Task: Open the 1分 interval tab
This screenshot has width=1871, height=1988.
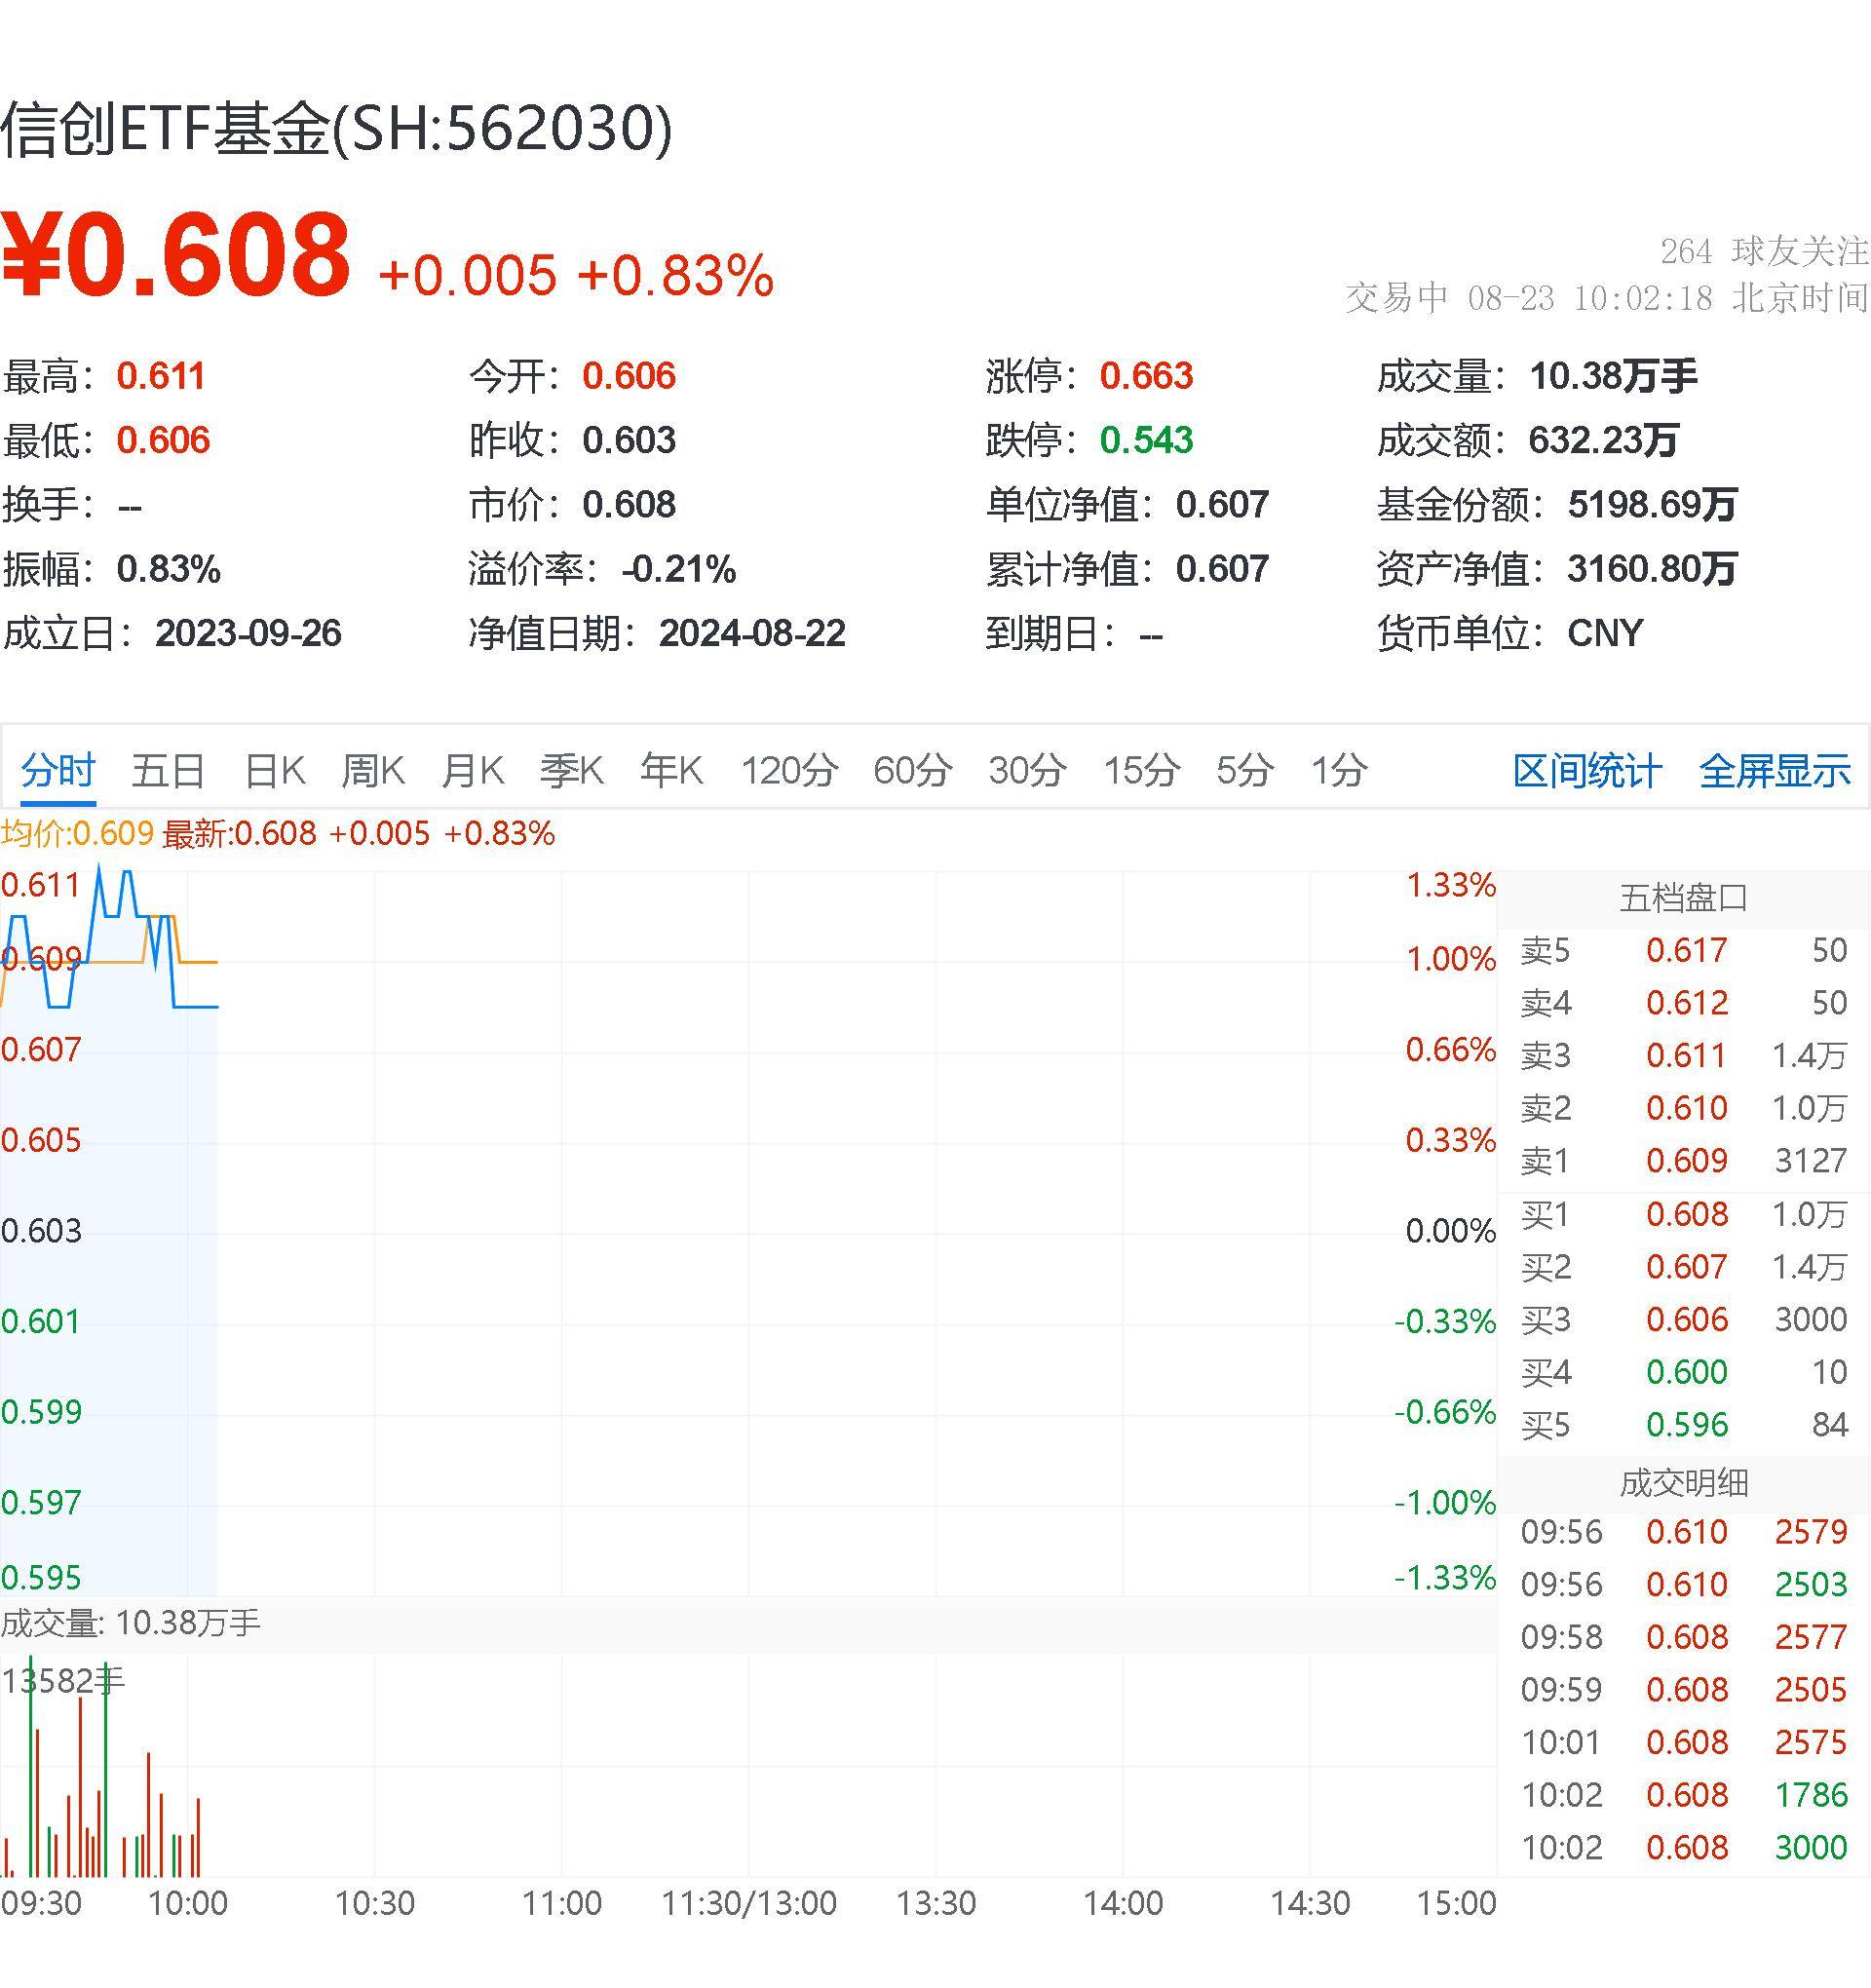Action: [1339, 770]
